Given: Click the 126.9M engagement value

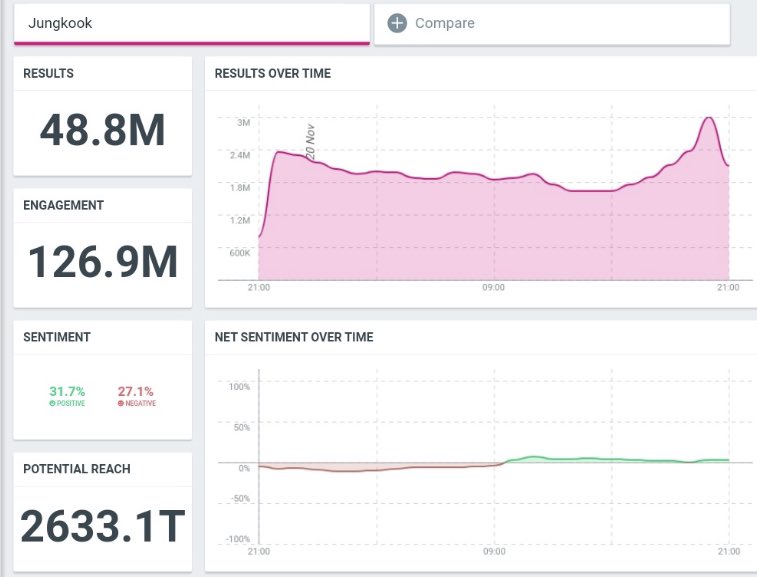Looking at the screenshot, I should coord(103,262).
